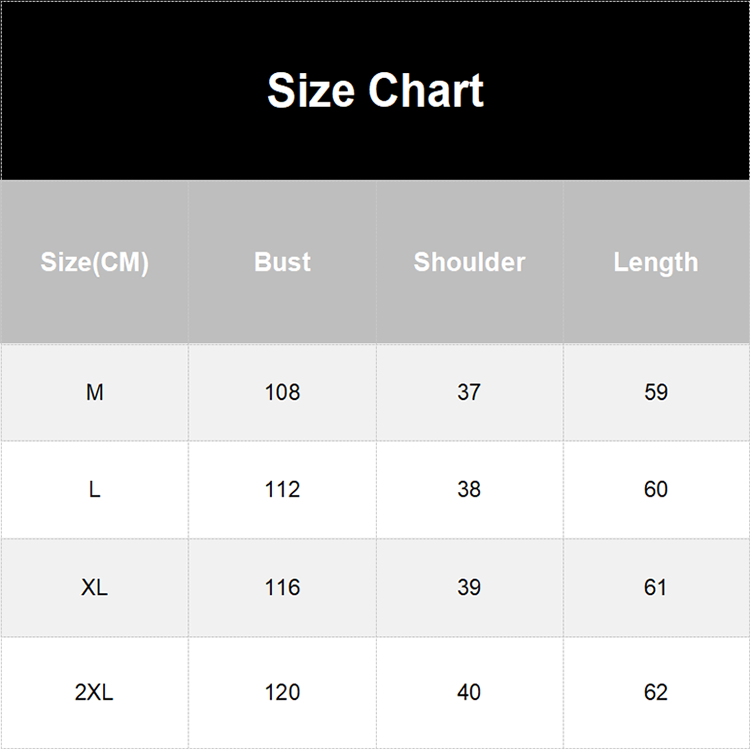750x750 pixels.
Task: Select the Shoulder column header
Action: tap(469, 262)
